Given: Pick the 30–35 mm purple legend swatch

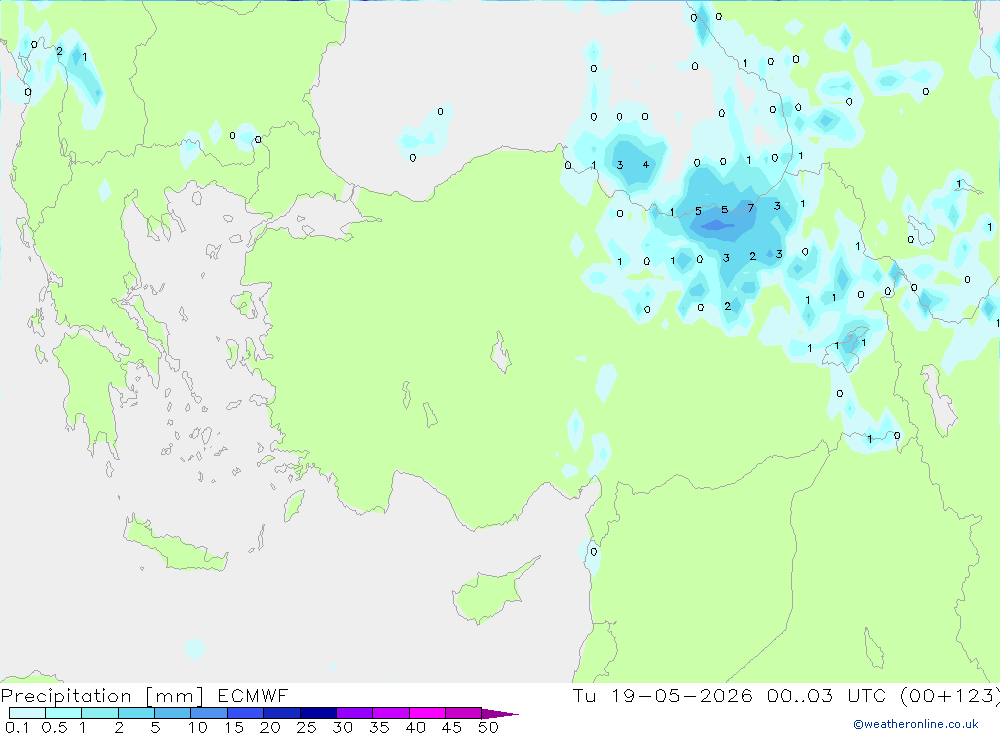Looking at the screenshot, I should (354, 713).
